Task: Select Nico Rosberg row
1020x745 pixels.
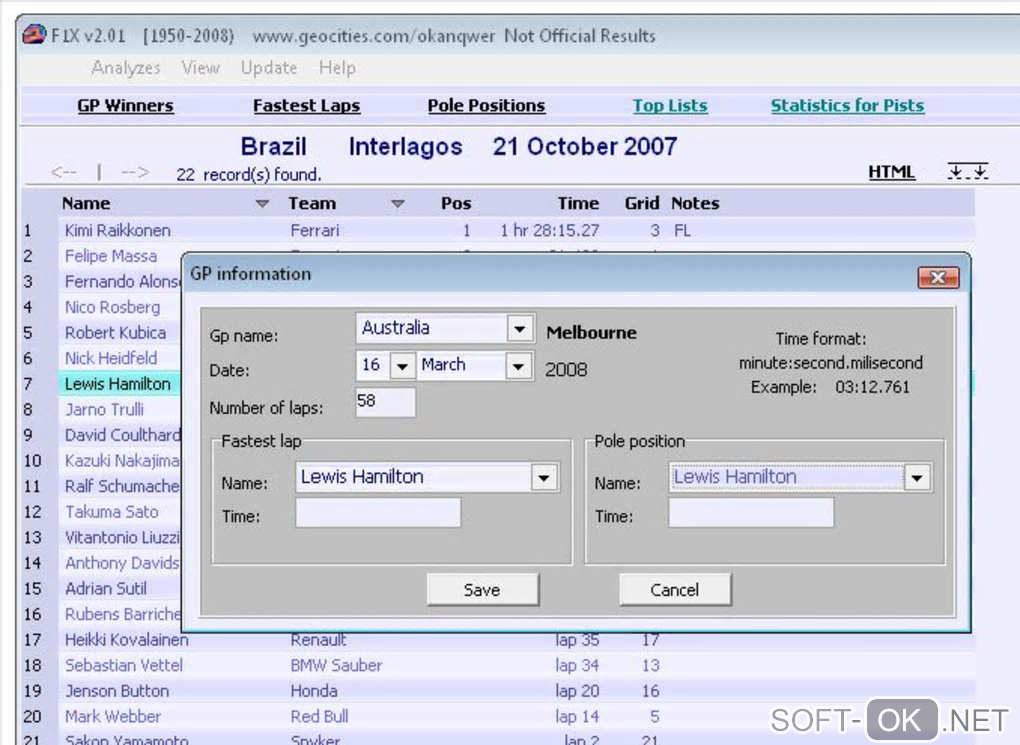Action: click(x=112, y=307)
